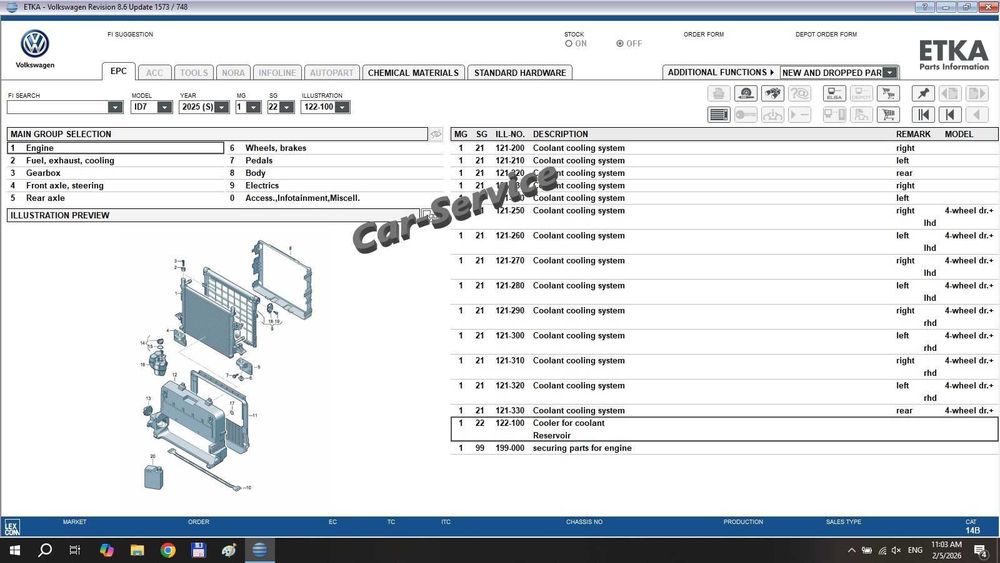The image size is (1000, 563).
Task: Select the stock OFF radio button
Action: (x=620, y=44)
